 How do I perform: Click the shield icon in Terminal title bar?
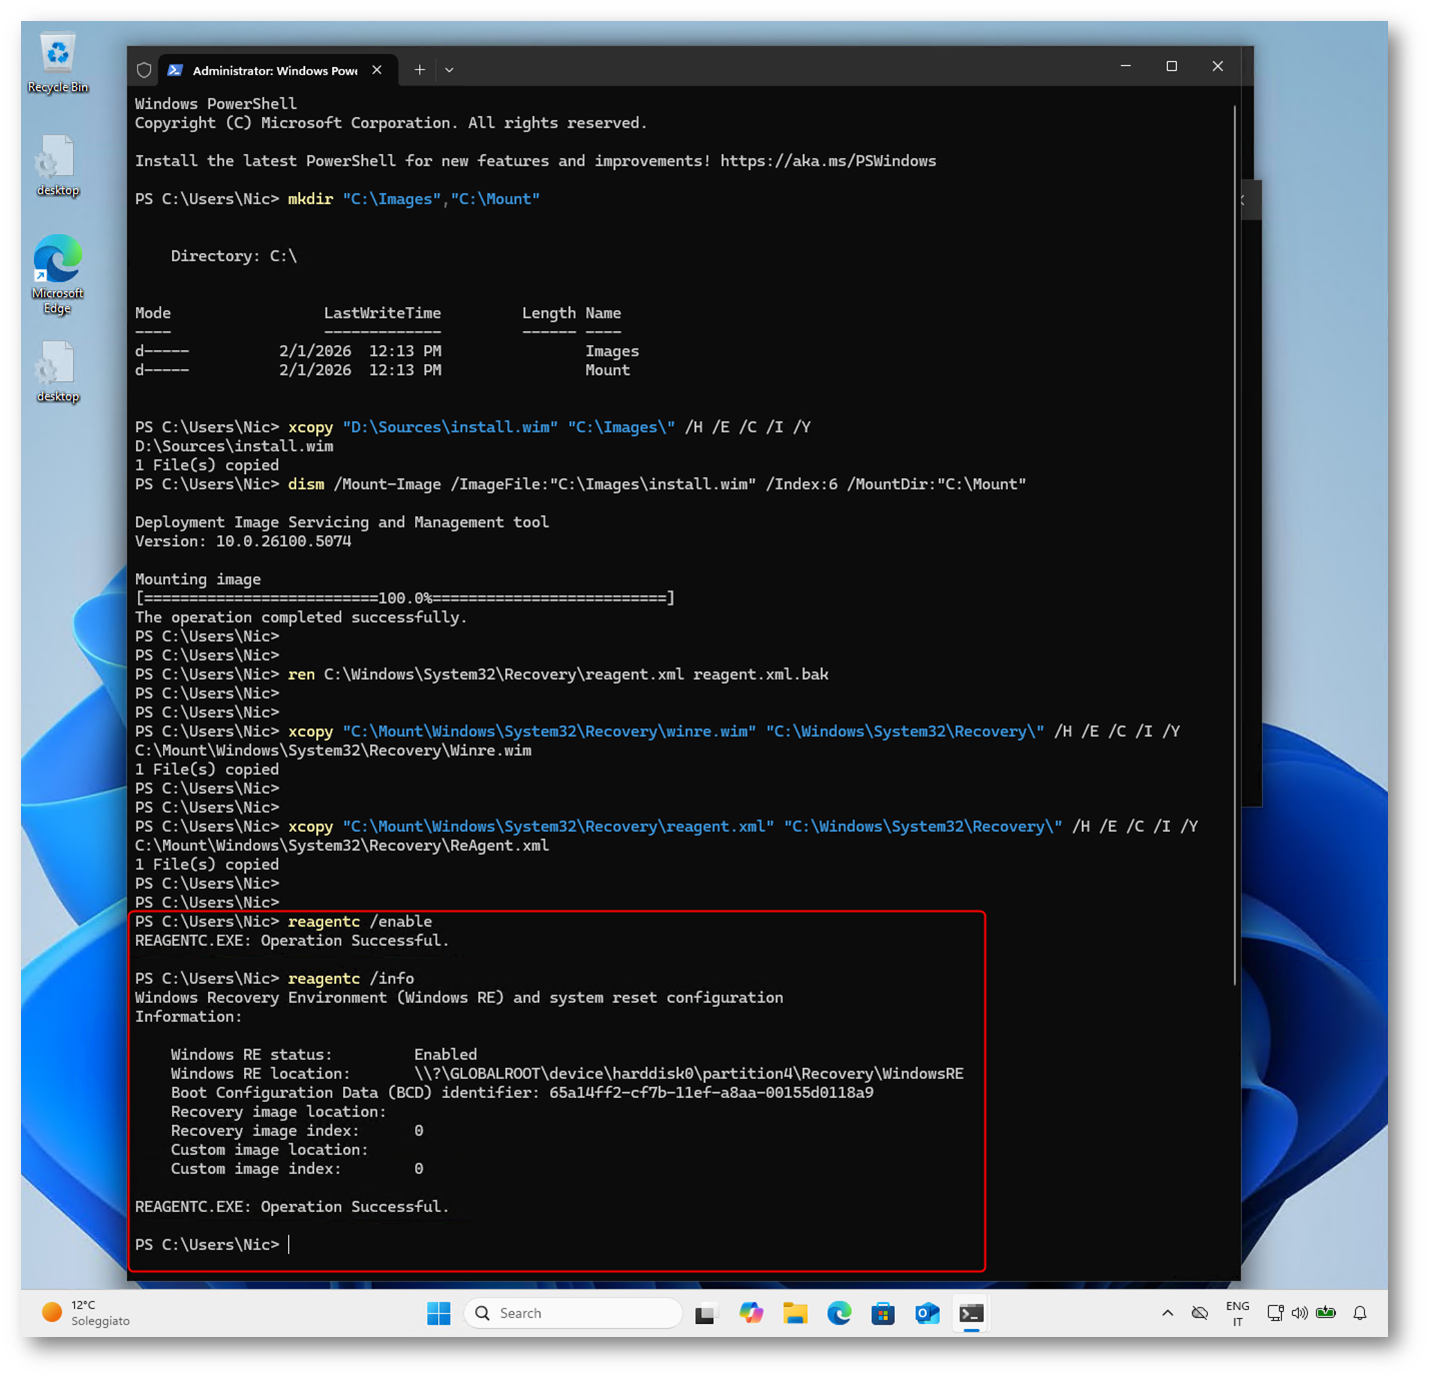144,70
